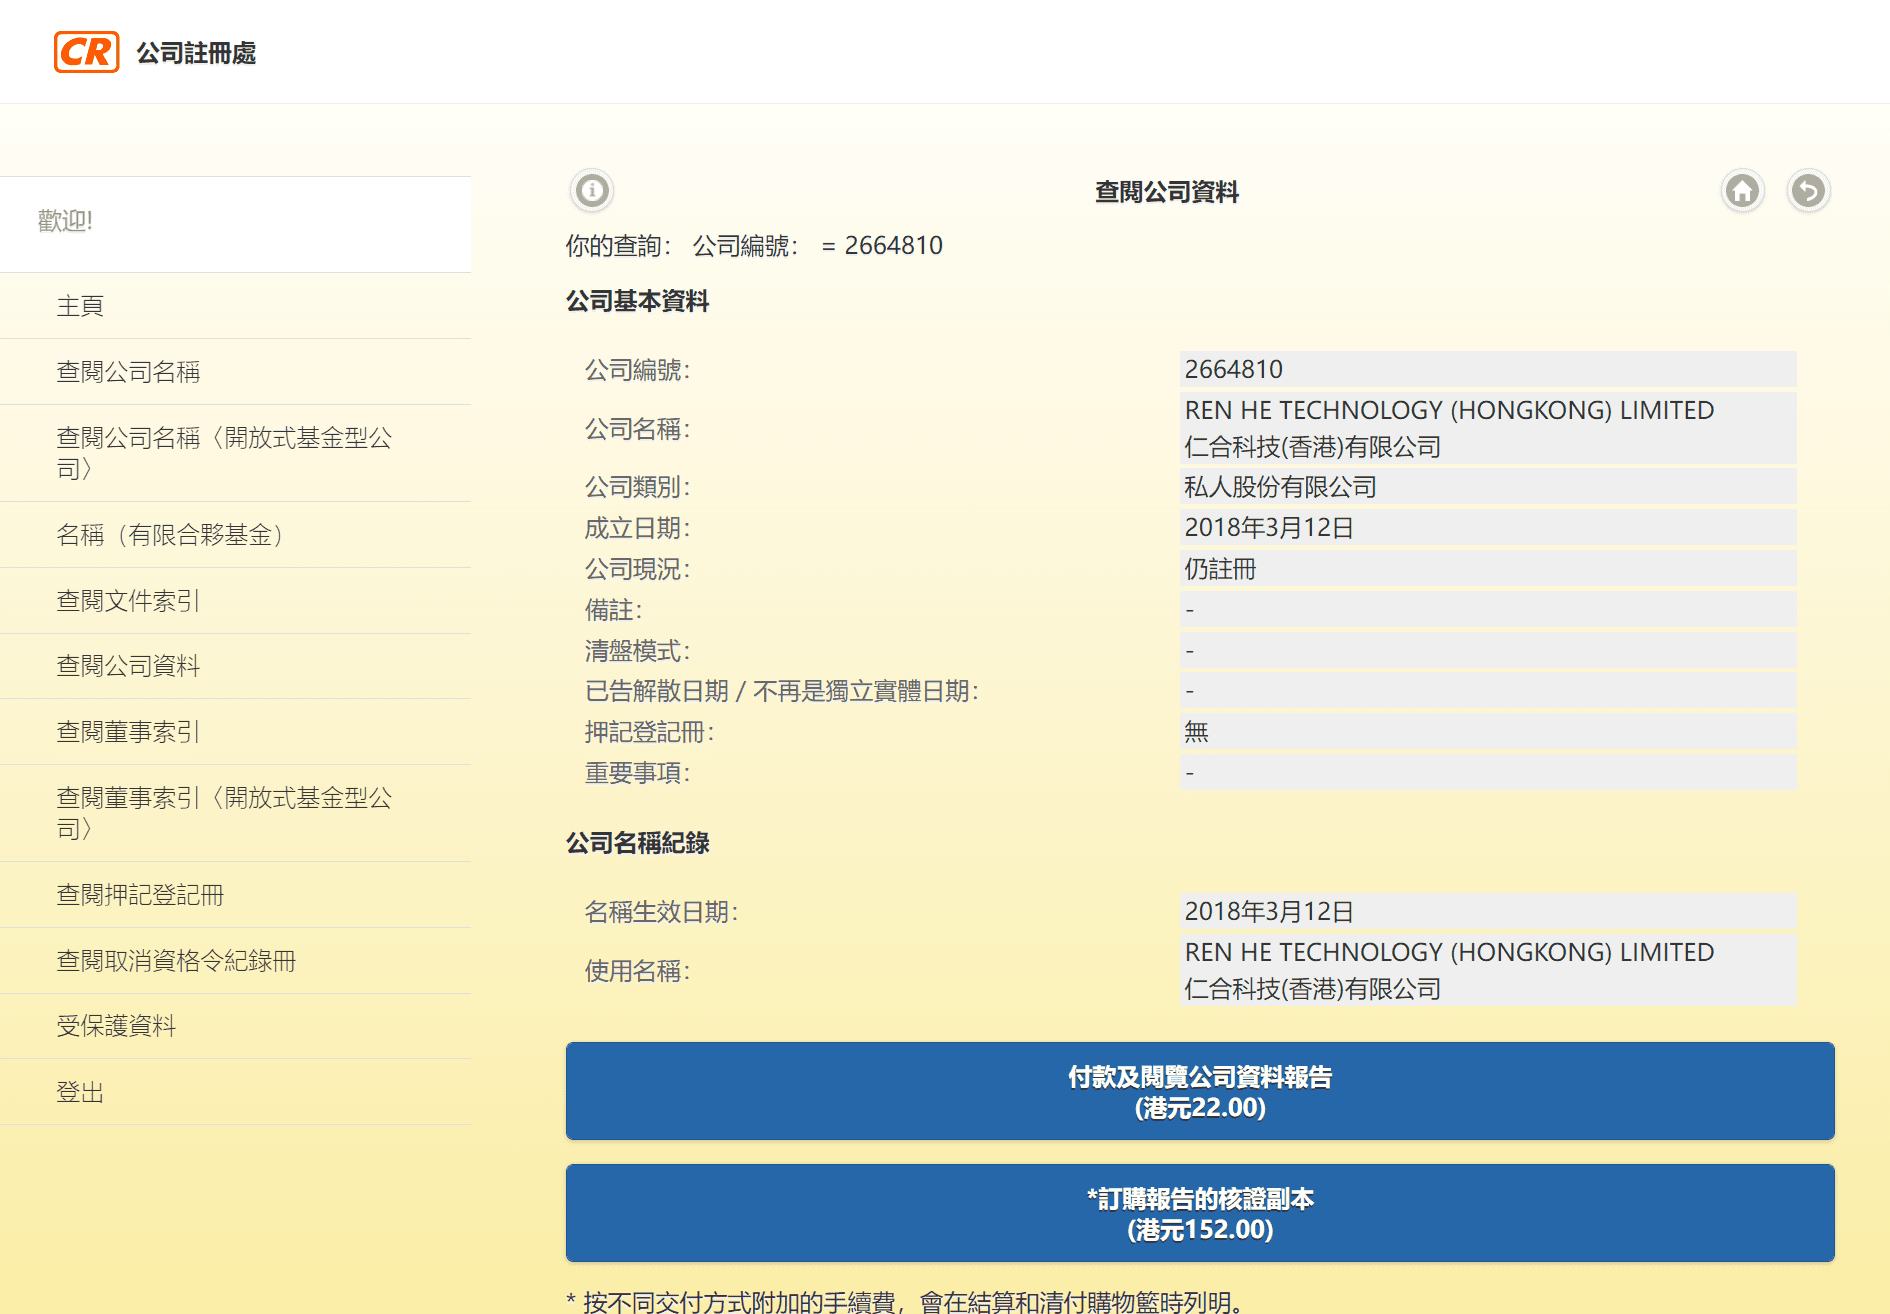The width and height of the screenshot is (1890, 1314).
Task: Open the information icon beside the title
Action: [592, 190]
